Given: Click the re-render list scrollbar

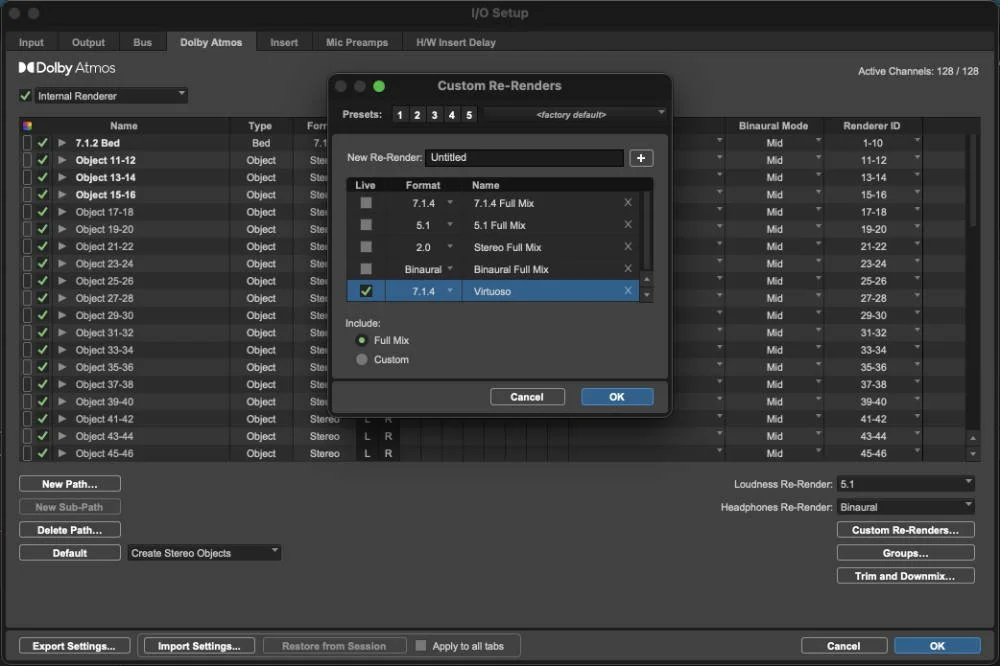Looking at the screenshot, I should 647,231.
